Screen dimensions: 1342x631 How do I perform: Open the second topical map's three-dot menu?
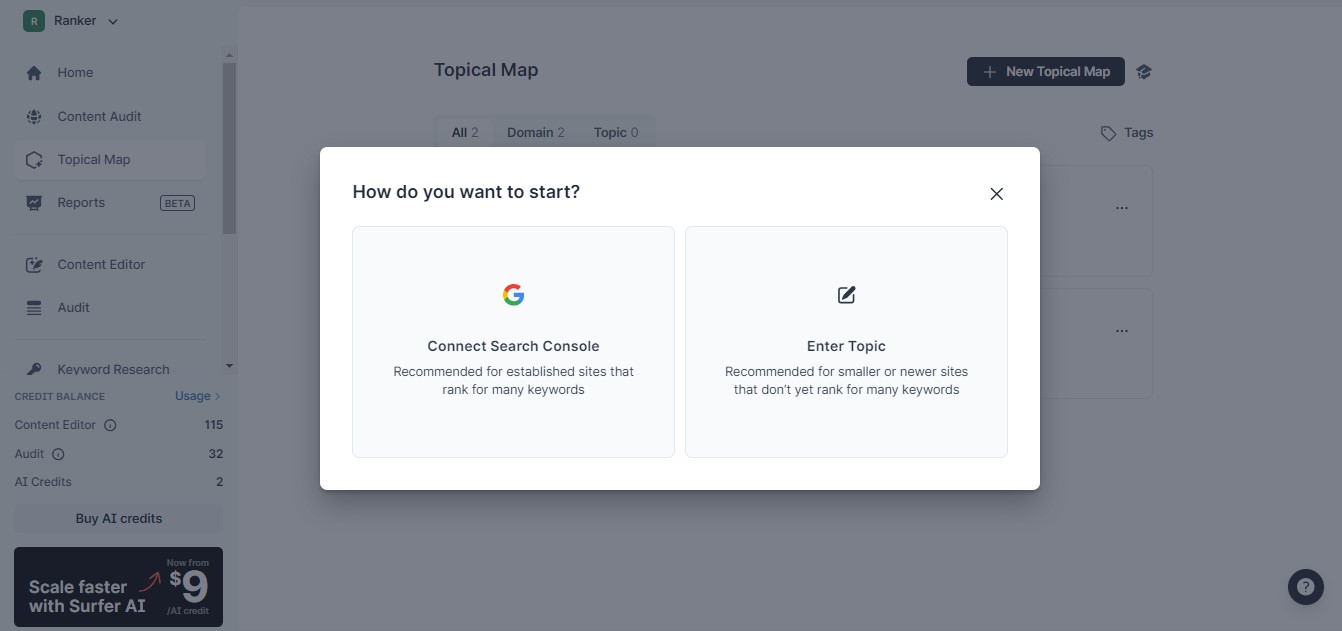[x=1121, y=331]
